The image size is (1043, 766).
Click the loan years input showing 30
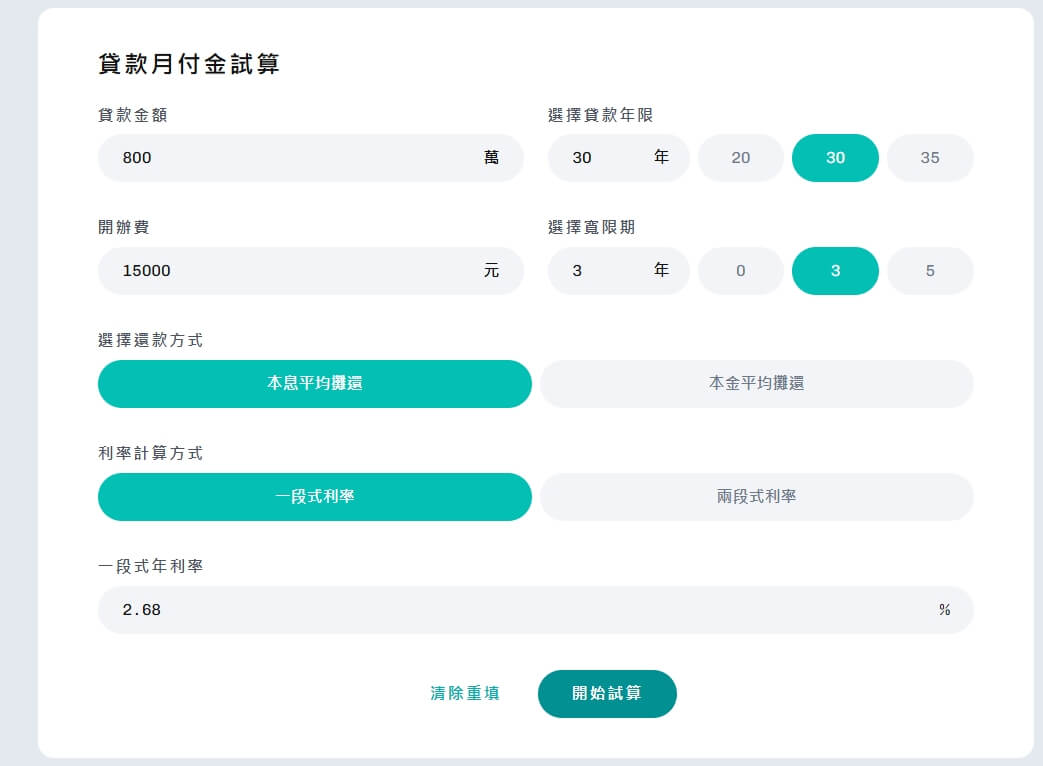point(600,158)
